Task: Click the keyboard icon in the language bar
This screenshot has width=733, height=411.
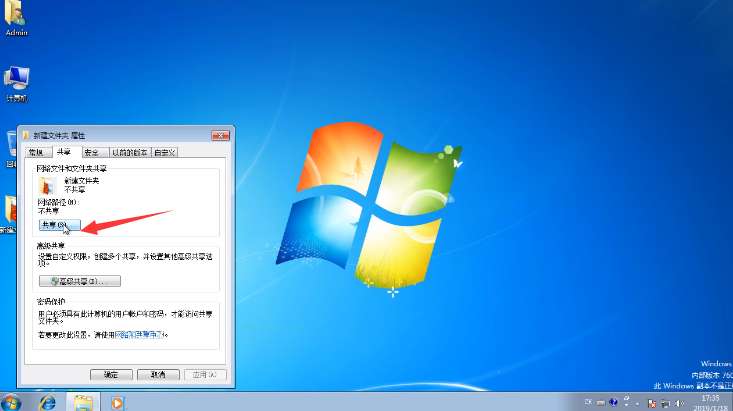Action: tap(601, 403)
